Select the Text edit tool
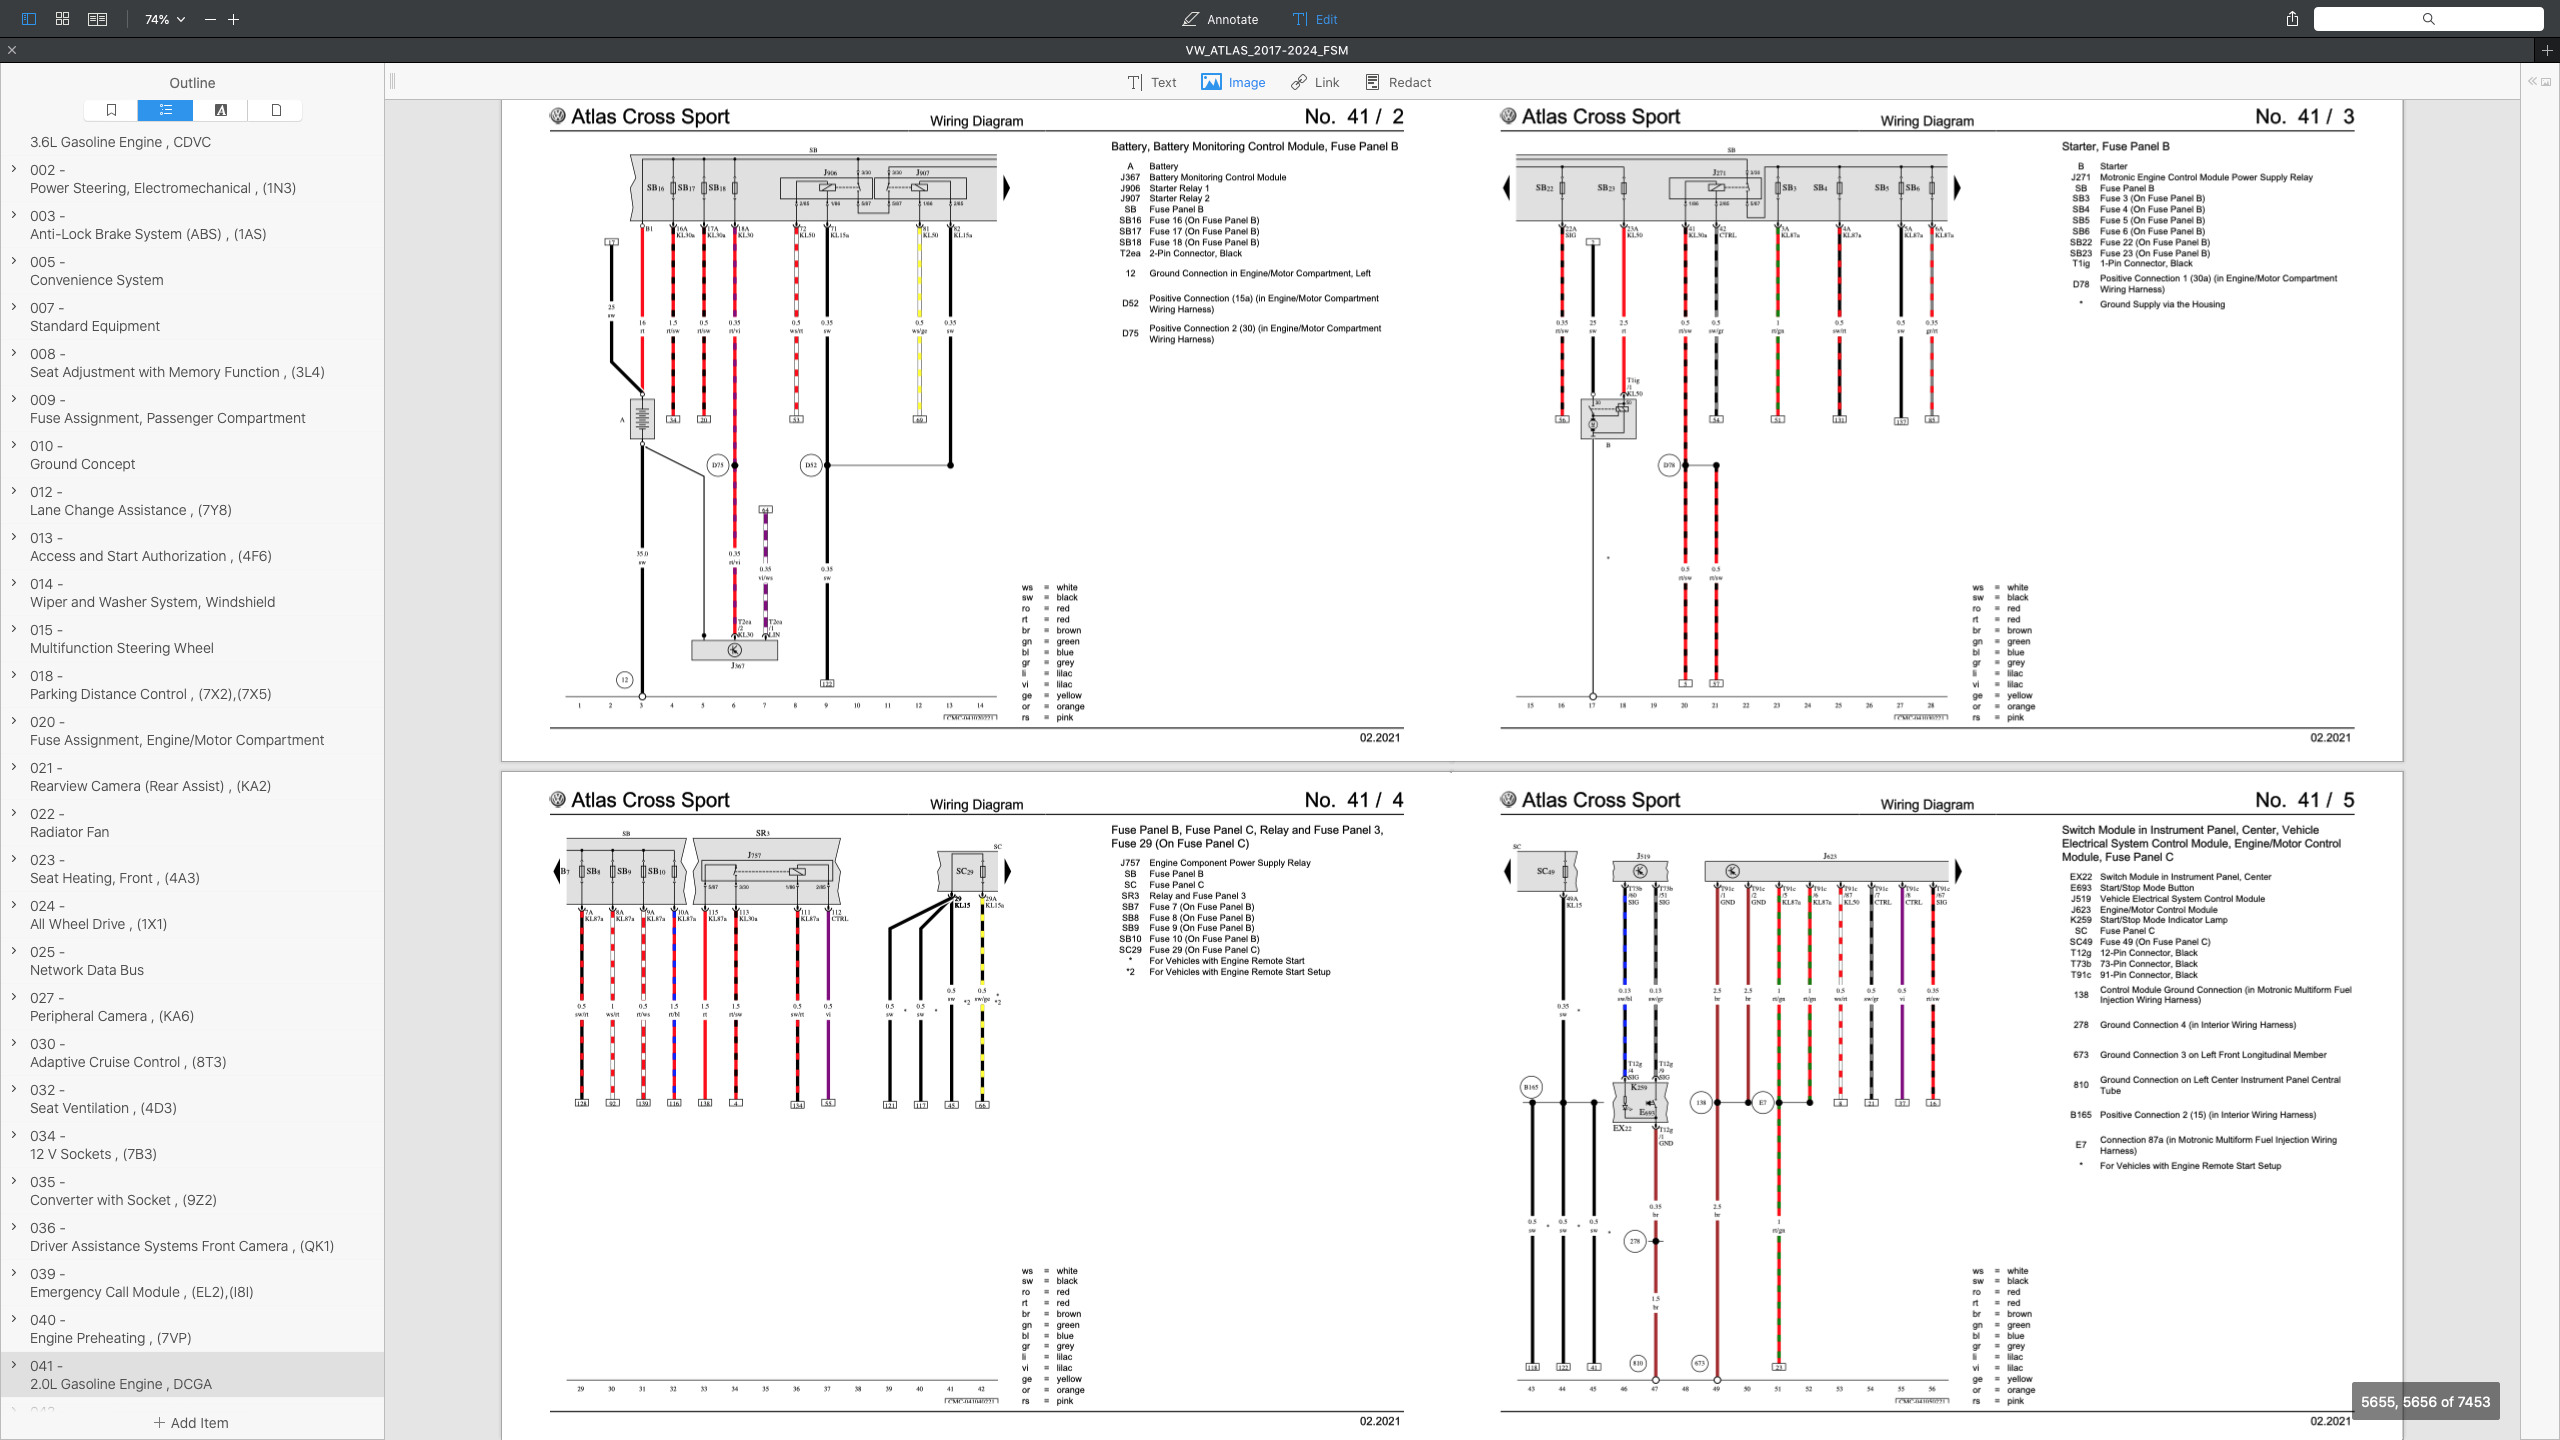 [x=1152, y=82]
